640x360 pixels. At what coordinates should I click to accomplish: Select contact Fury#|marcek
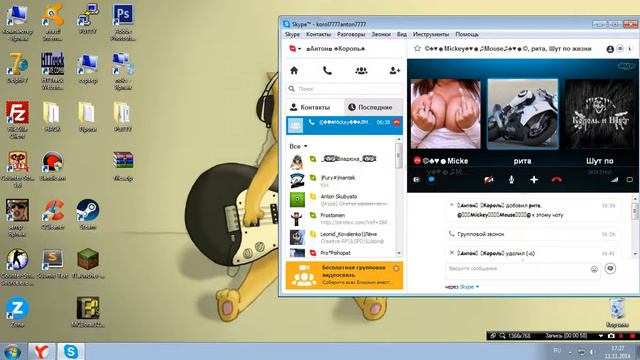pyautogui.click(x=341, y=181)
